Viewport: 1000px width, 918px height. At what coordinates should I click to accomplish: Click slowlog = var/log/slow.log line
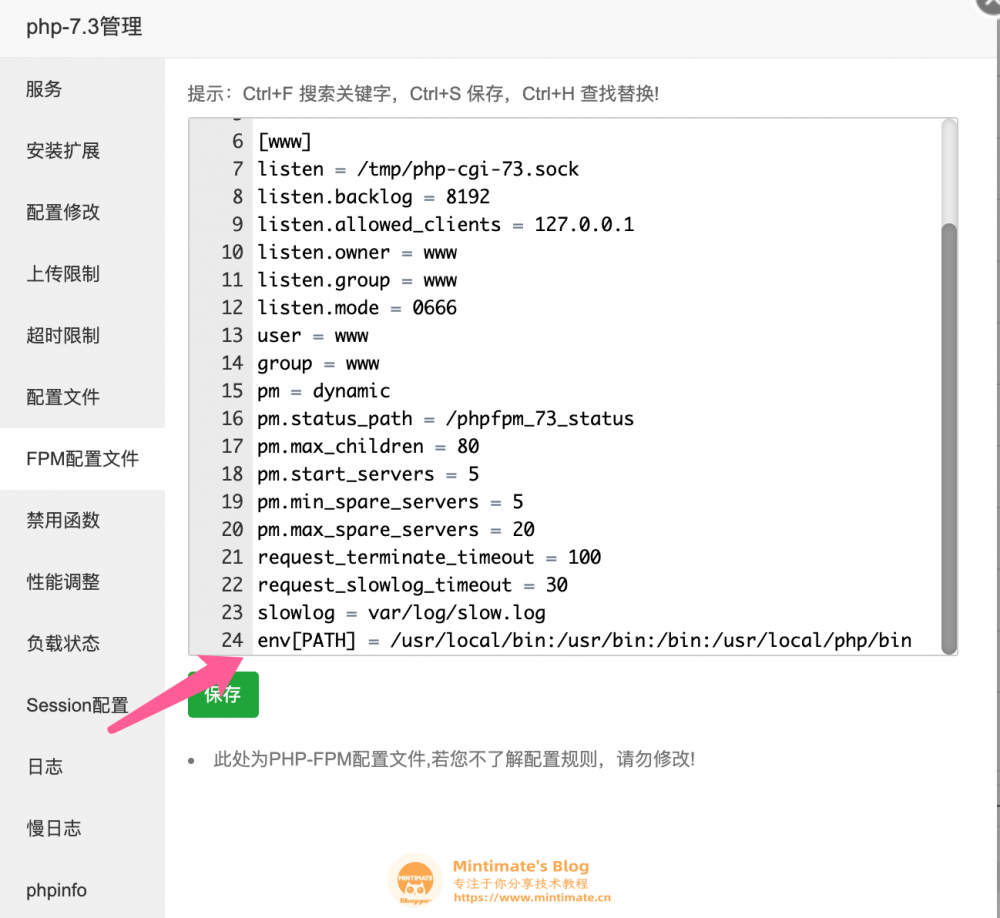tap(401, 613)
